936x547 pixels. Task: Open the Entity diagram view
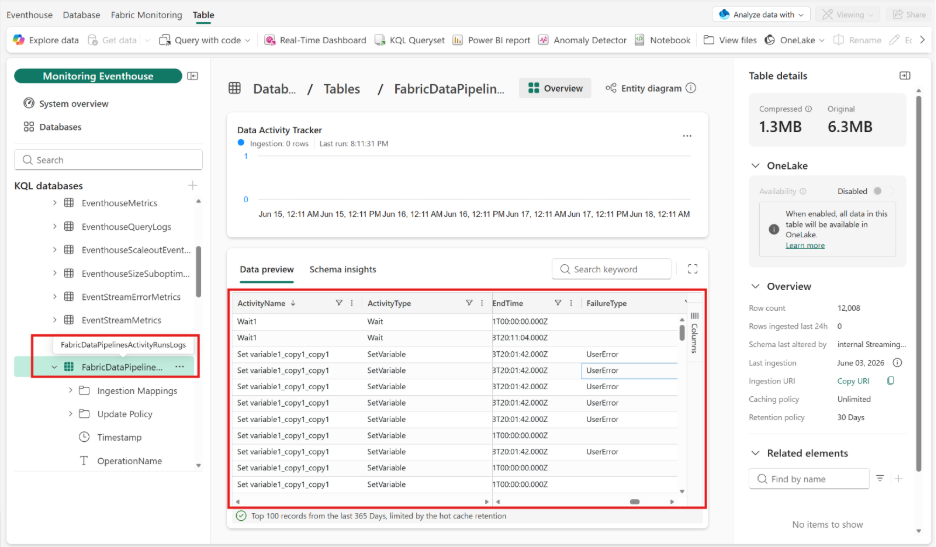click(643, 88)
